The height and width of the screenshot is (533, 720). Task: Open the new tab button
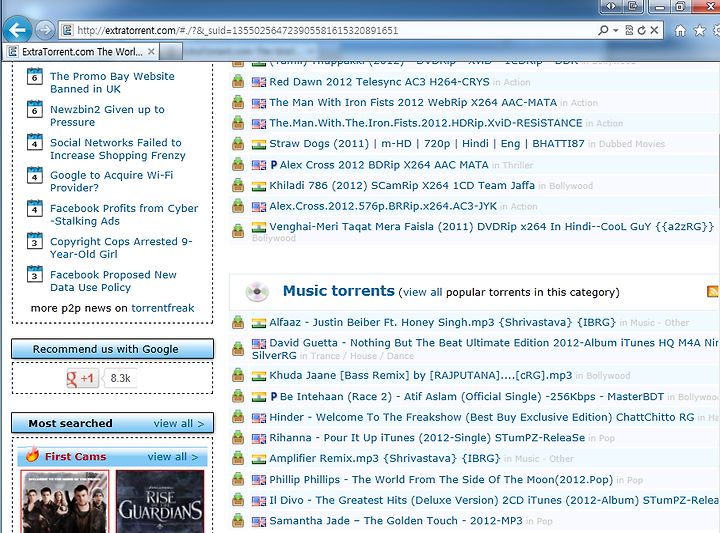coord(171,51)
